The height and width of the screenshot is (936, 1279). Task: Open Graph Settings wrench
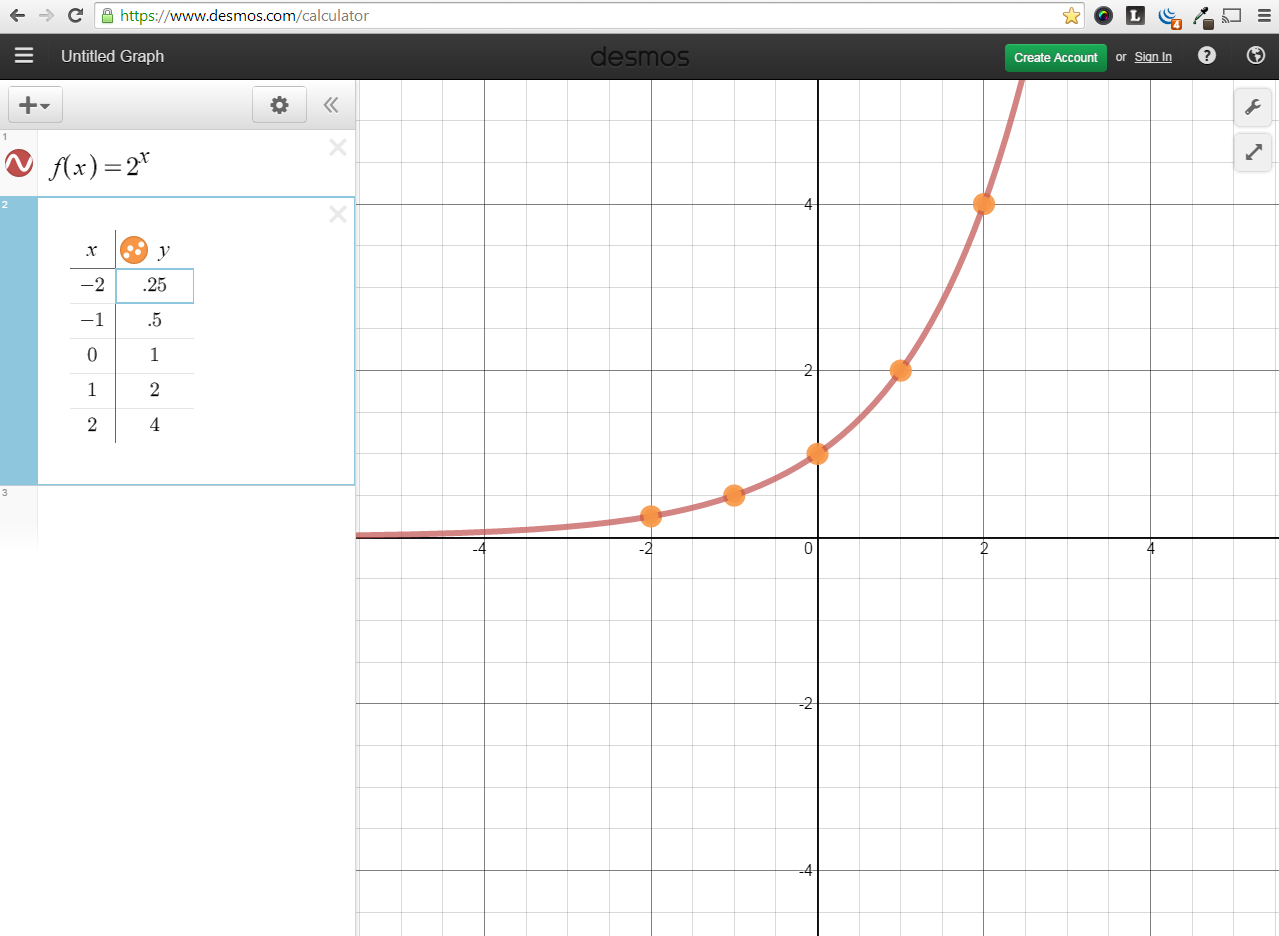tap(1252, 108)
